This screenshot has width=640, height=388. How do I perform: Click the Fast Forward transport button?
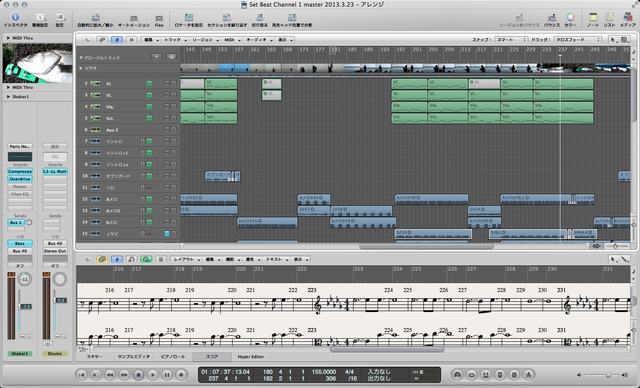click(x=124, y=375)
